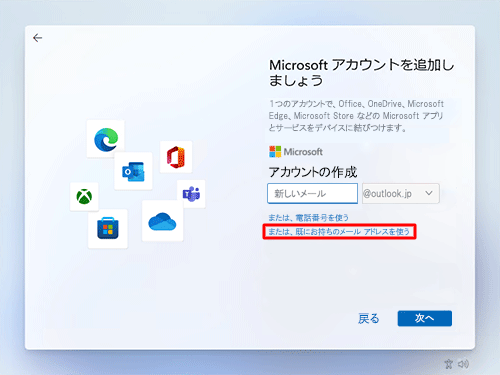Click the 次へ button

425,318
